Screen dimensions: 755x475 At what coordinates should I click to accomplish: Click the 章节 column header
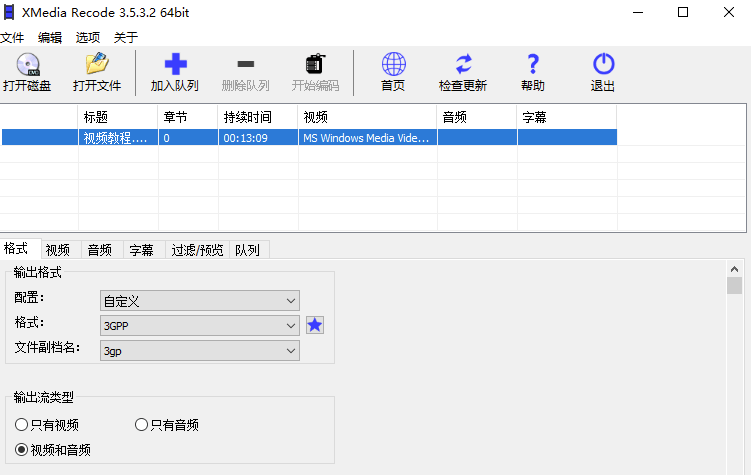pyautogui.click(x=188, y=117)
